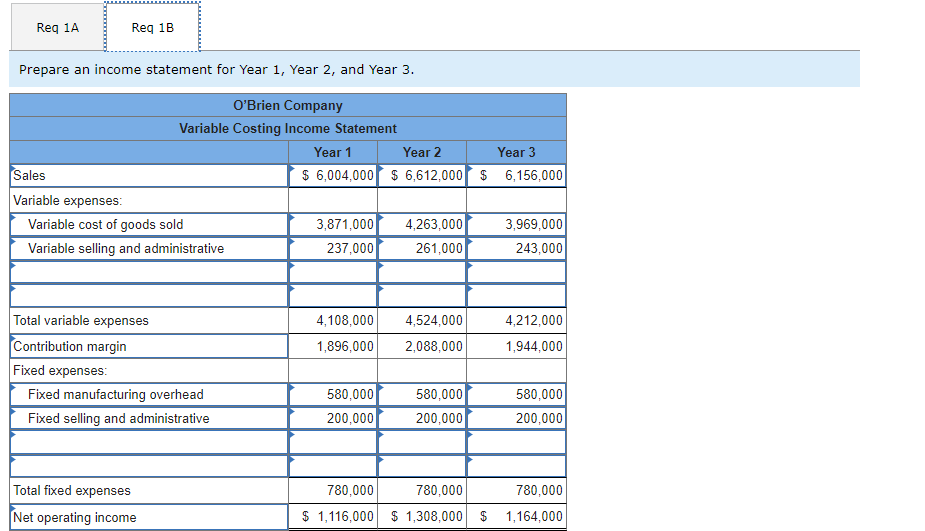Image resolution: width=925 pixels, height=531 pixels.
Task: Click the Prepare an income statement instruction text
Action: 217,70
